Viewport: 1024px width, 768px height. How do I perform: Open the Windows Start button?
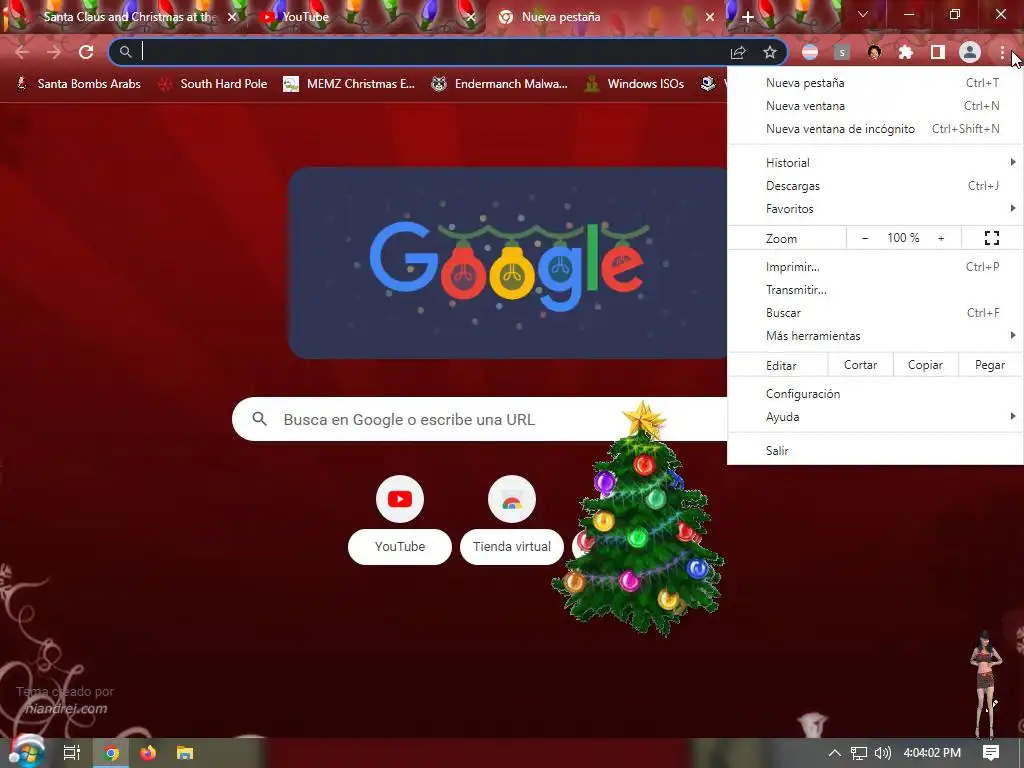[x=27, y=752]
